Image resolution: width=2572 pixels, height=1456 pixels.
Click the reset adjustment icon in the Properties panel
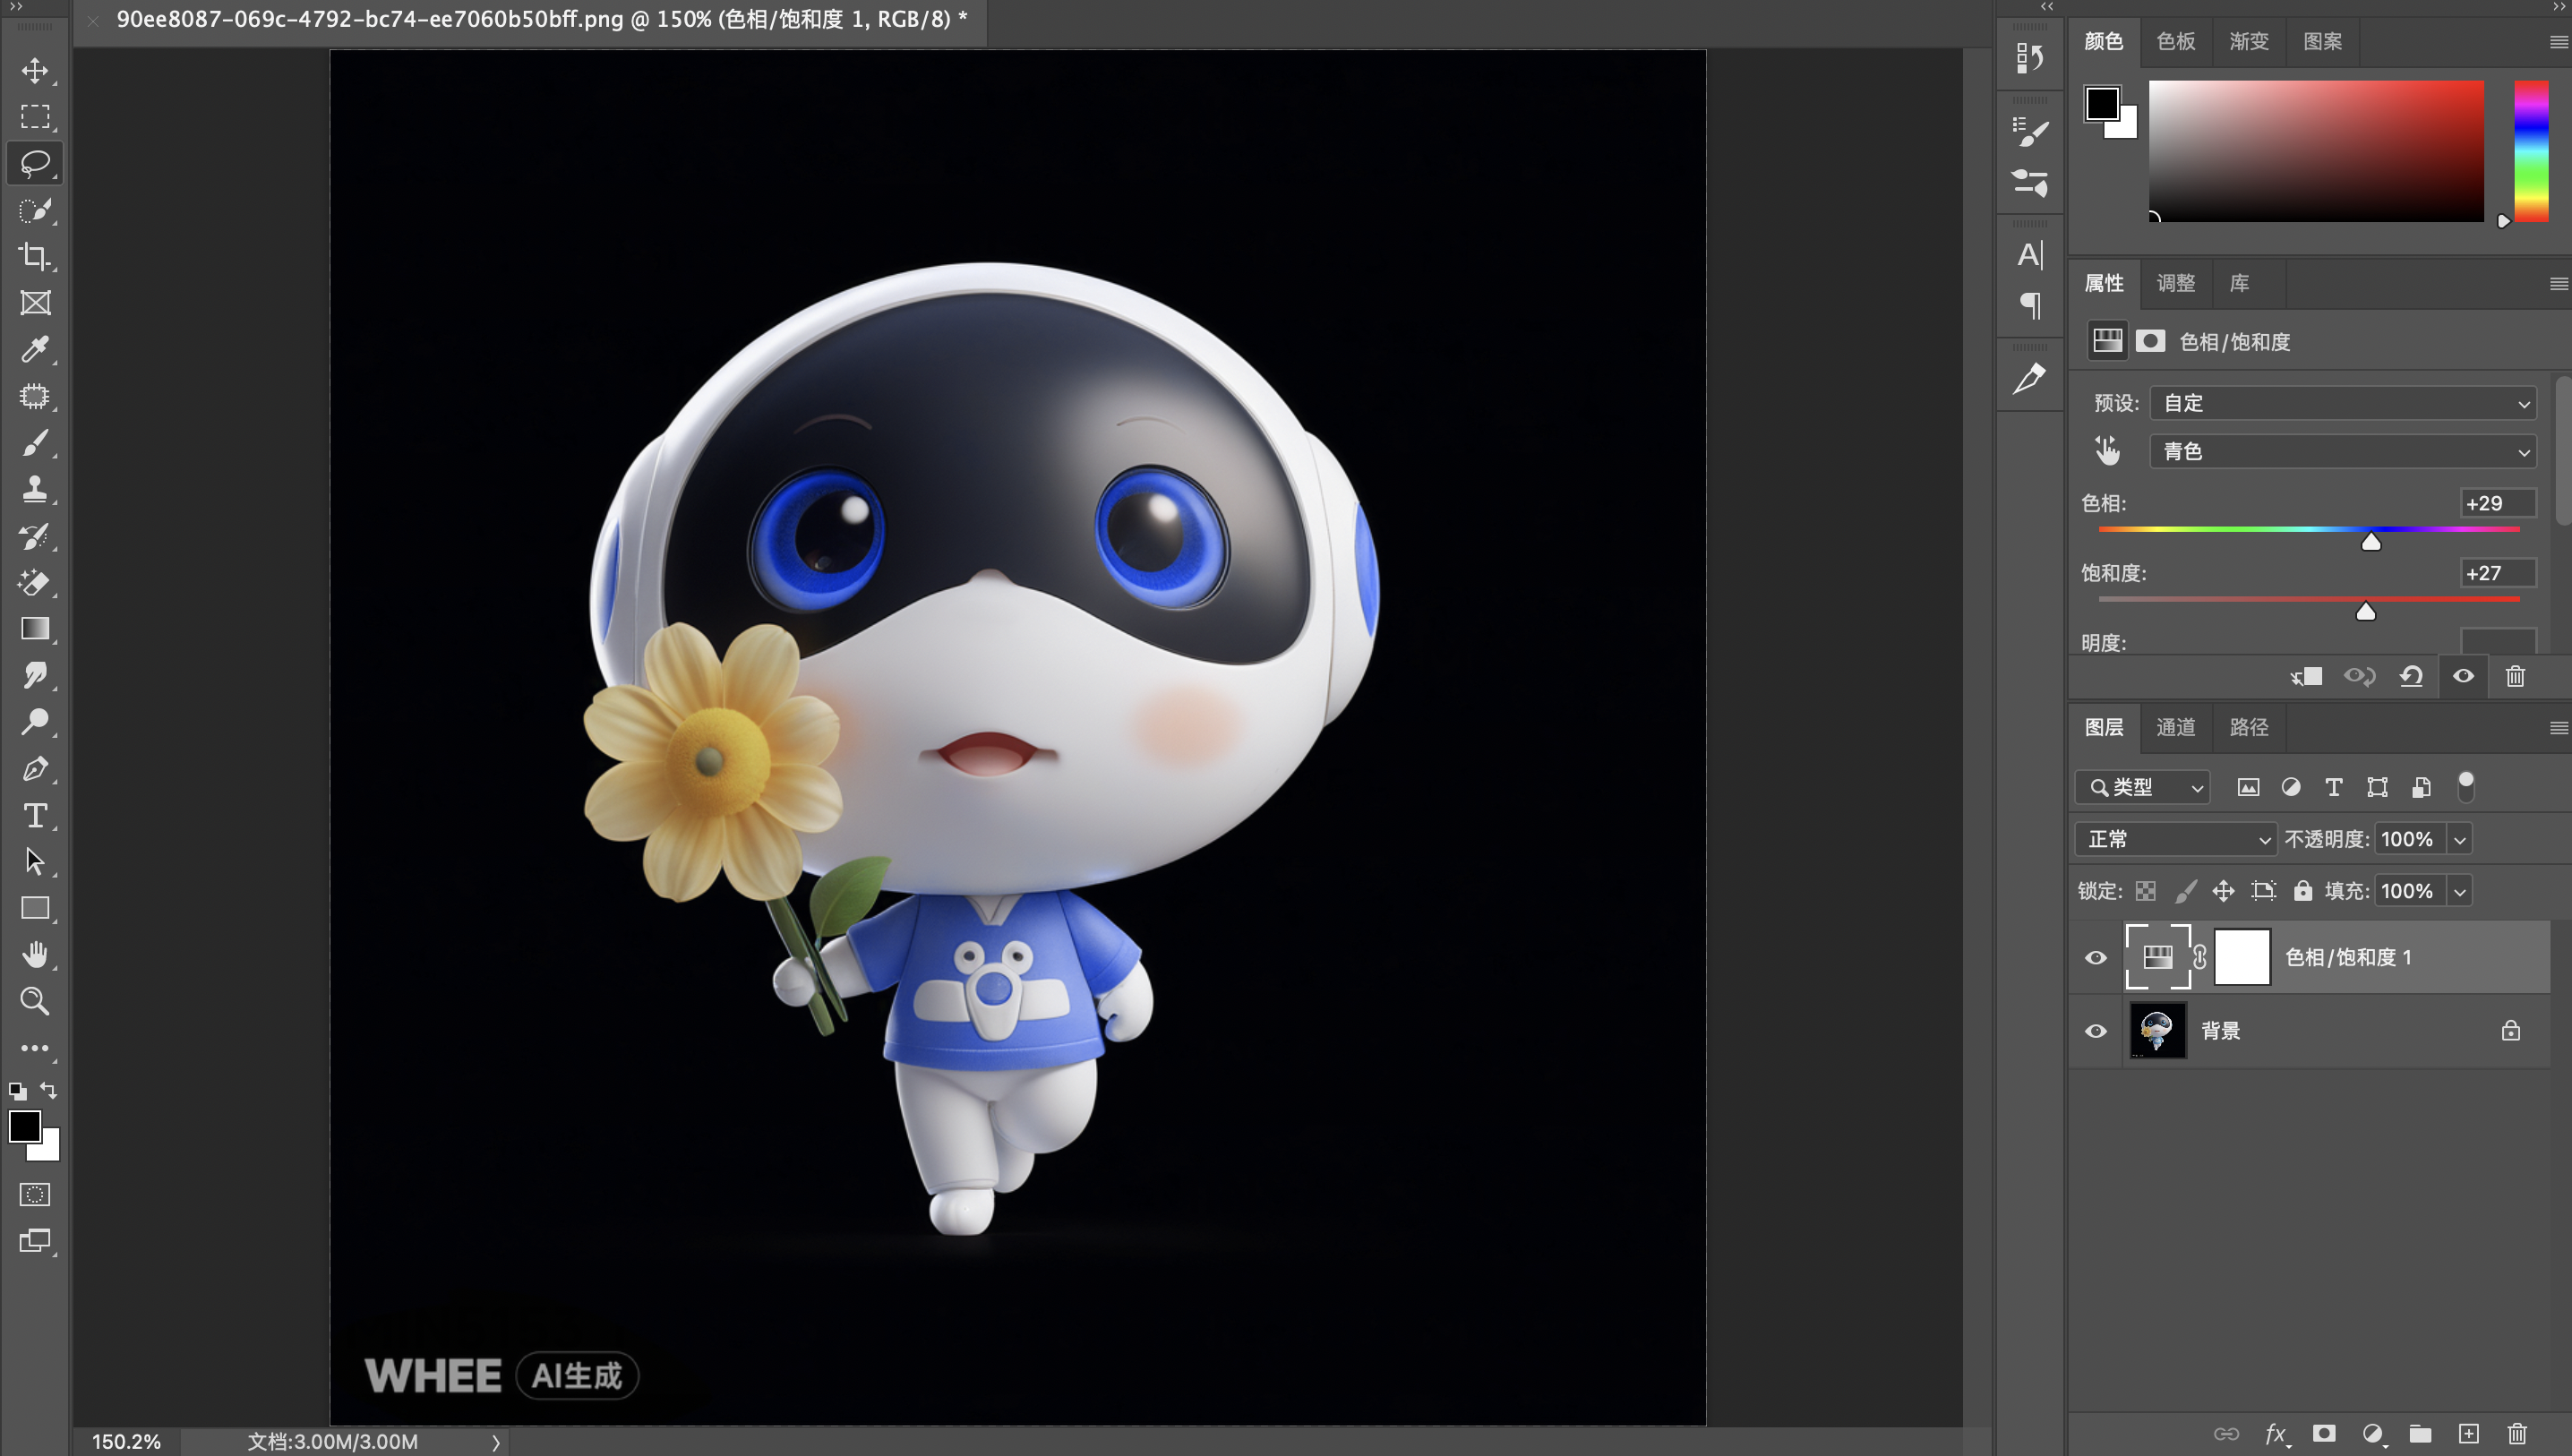point(2410,677)
